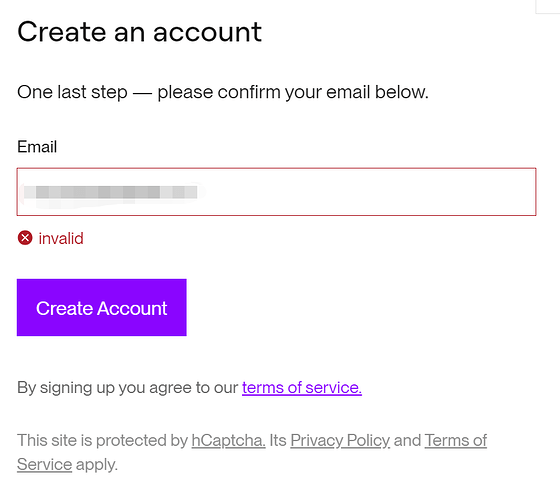Viewport: 560px width, 500px height.
Task: Click empty space inside the Email field
Action: point(368,192)
